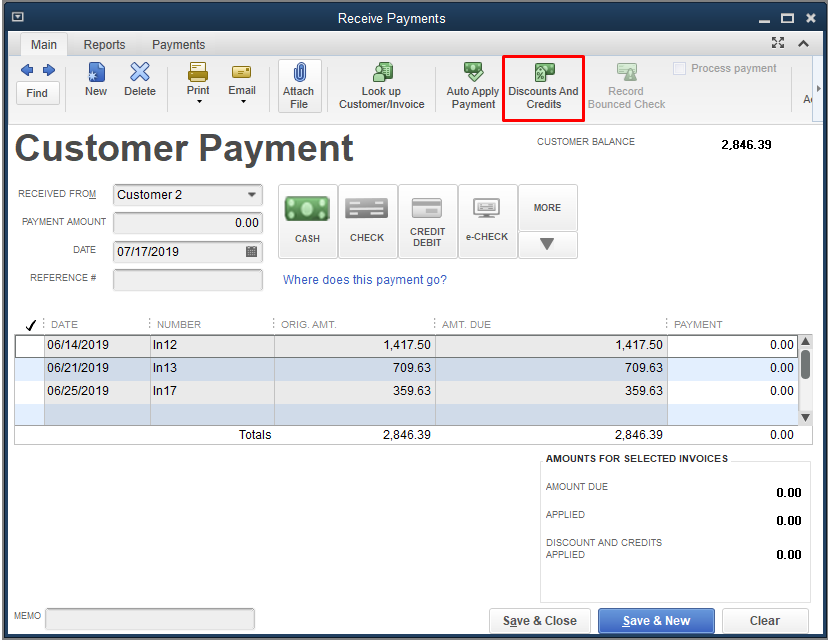Open Look up Customer/Invoice
The image size is (830, 641).
pyautogui.click(x=382, y=86)
